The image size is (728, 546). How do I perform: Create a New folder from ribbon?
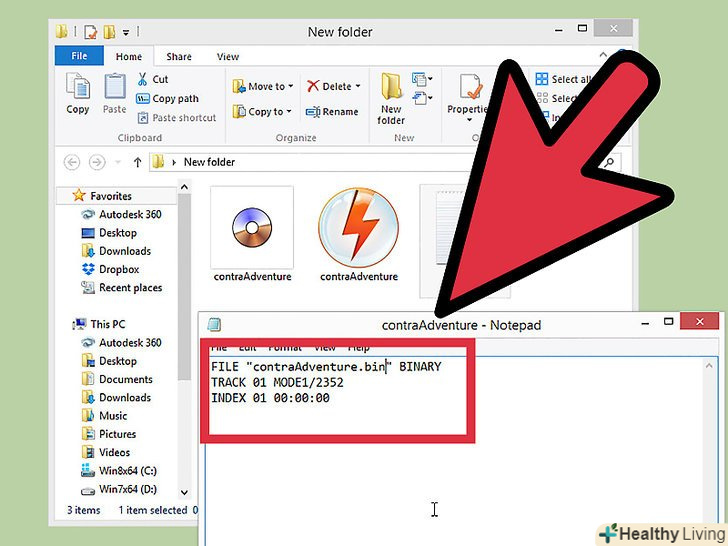[x=391, y=98]
